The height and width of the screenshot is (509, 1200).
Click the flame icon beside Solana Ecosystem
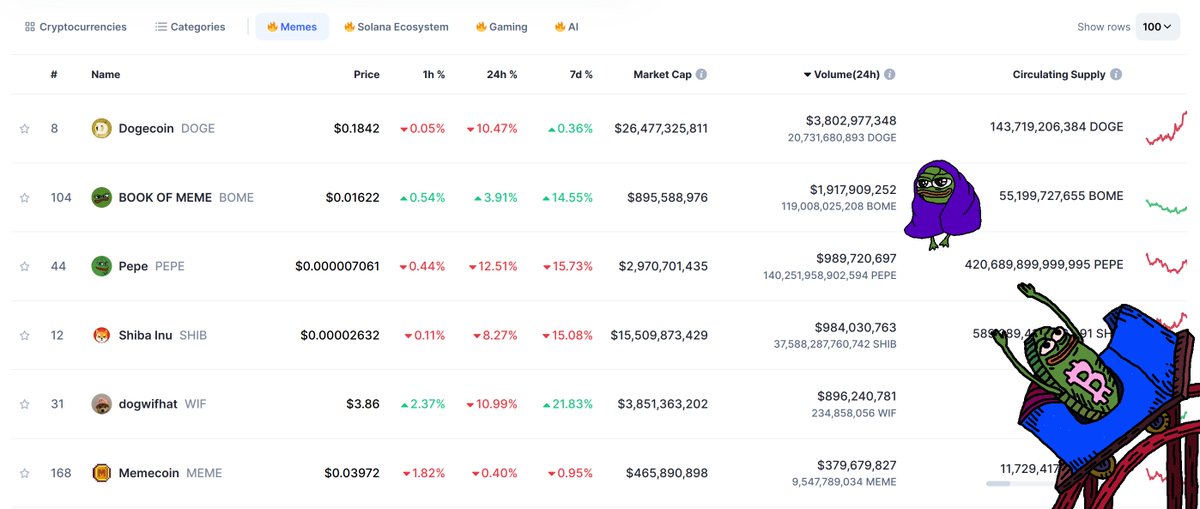click(349, 27)
